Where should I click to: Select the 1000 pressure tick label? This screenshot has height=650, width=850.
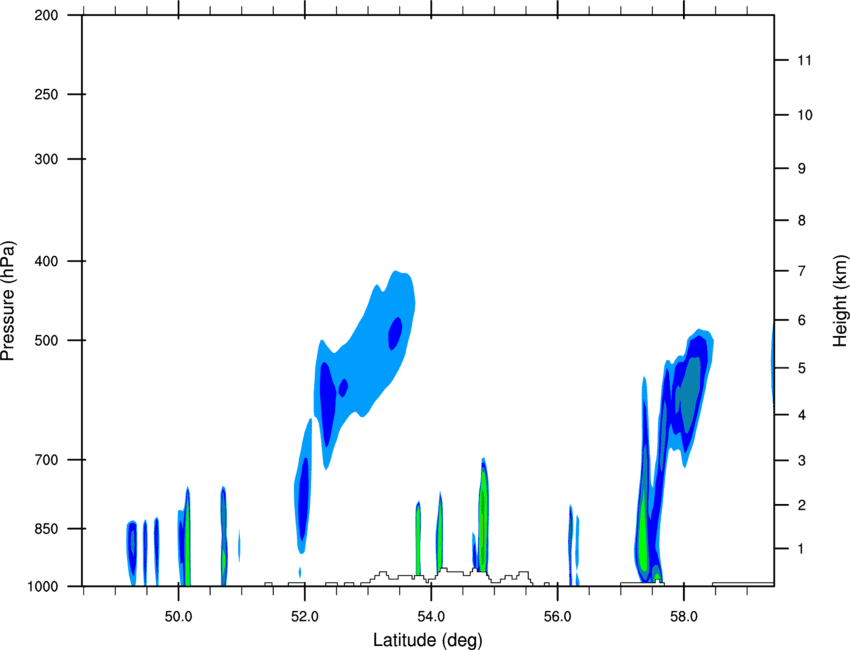(x=42, y=587)
